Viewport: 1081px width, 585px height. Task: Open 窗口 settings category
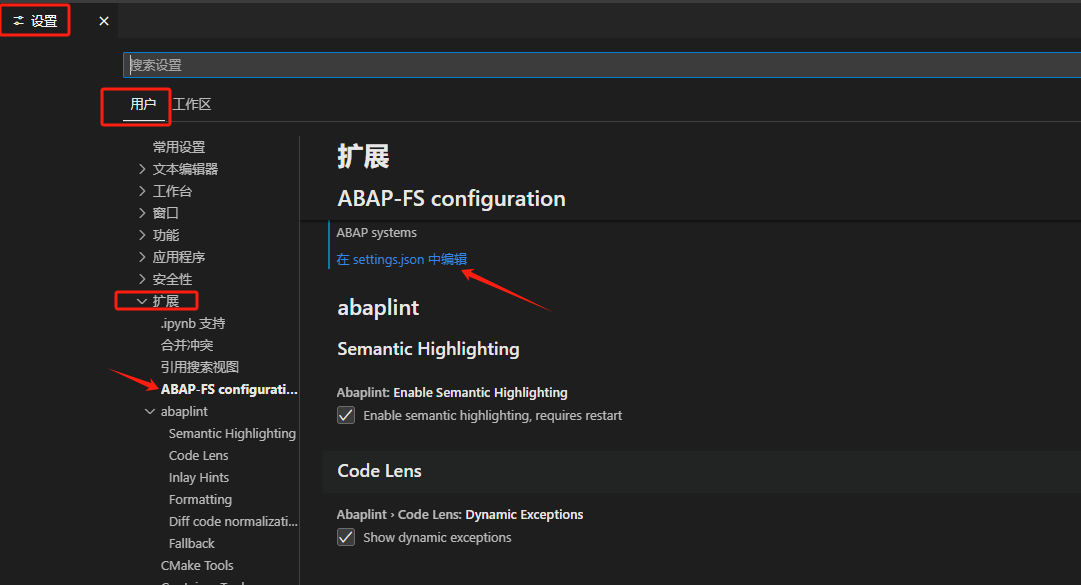(165, 213)
